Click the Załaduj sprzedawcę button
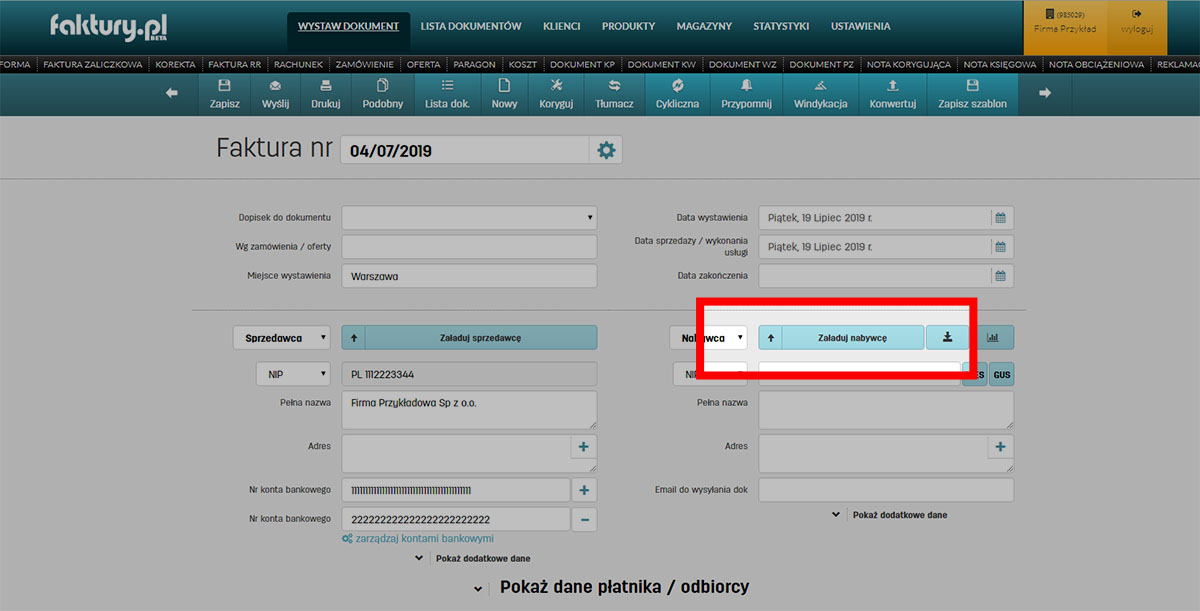The width and height of the screenshot is (1200, 611). coord(480,338)
